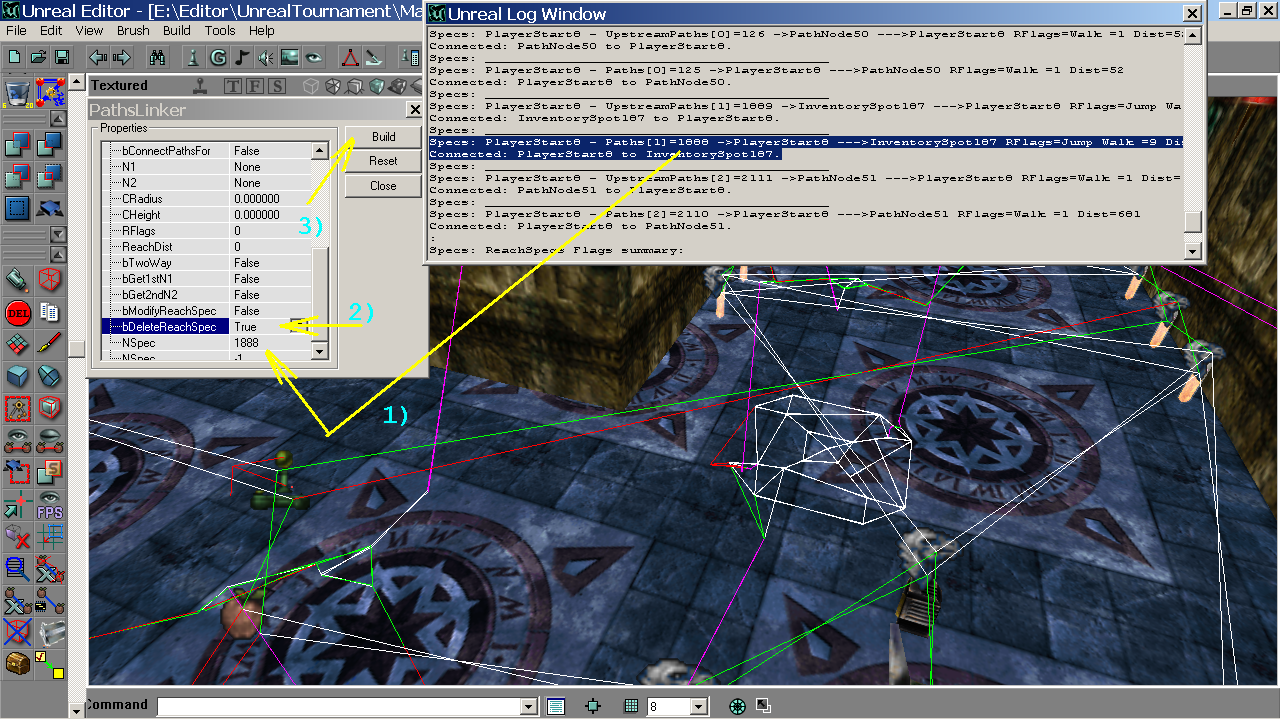Click the recycle bin icon in left toolbar

tap(16, 92)
